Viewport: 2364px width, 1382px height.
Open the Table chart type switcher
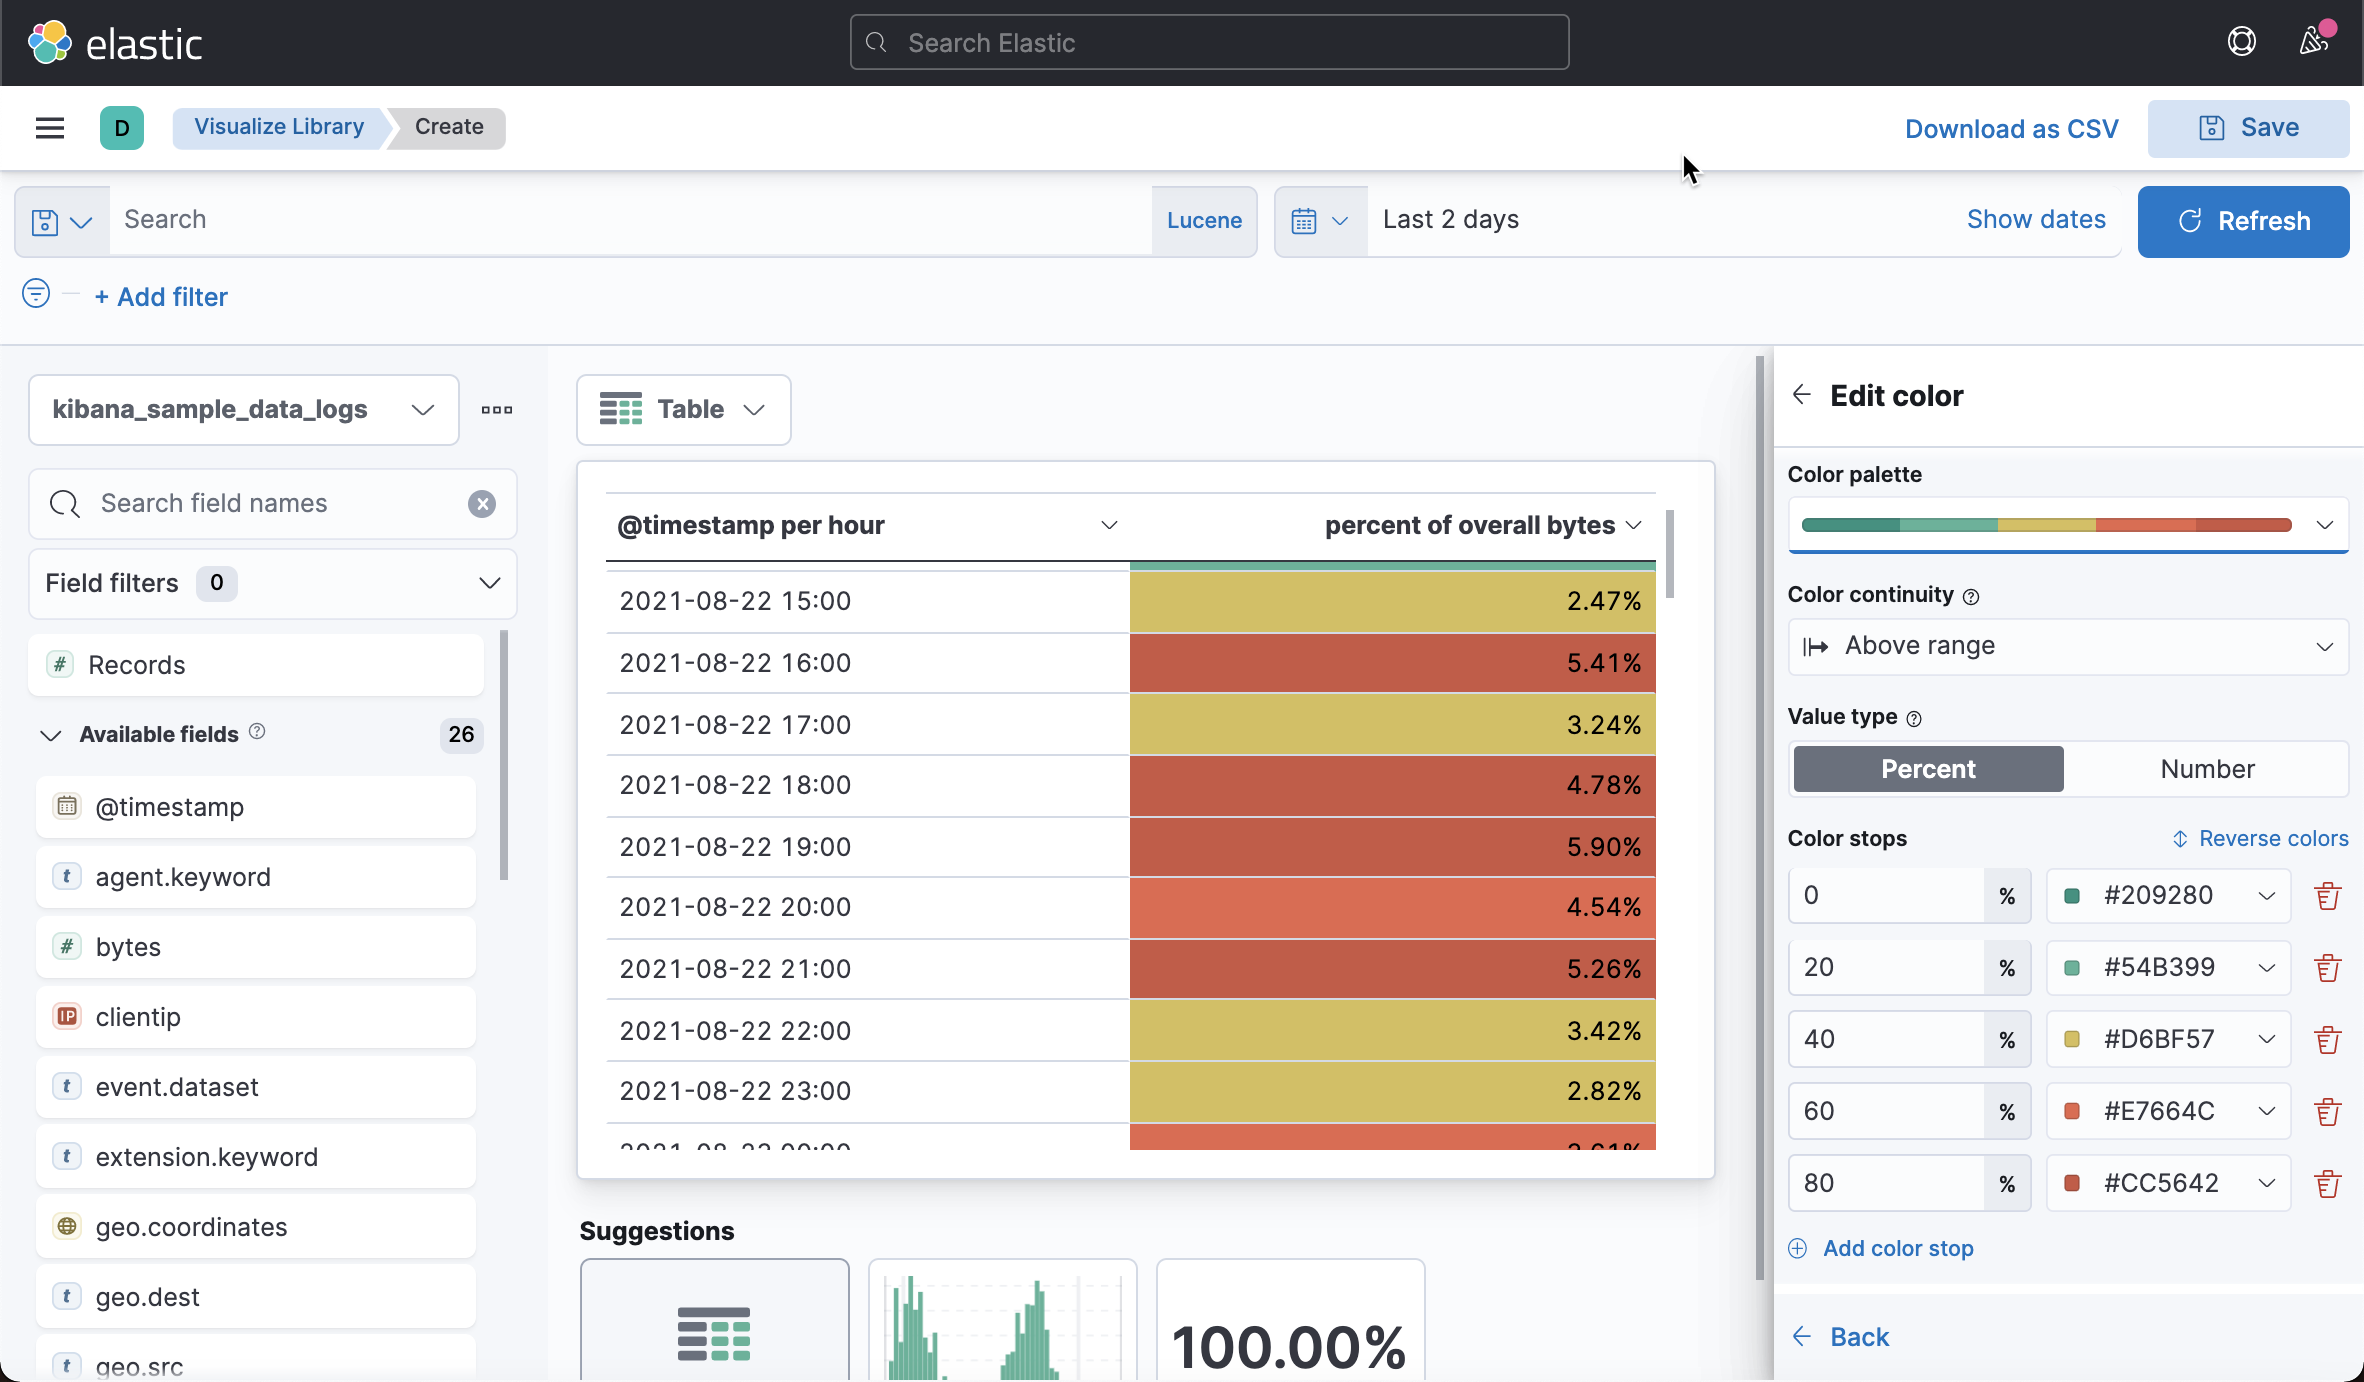click(x=683, y=409)
